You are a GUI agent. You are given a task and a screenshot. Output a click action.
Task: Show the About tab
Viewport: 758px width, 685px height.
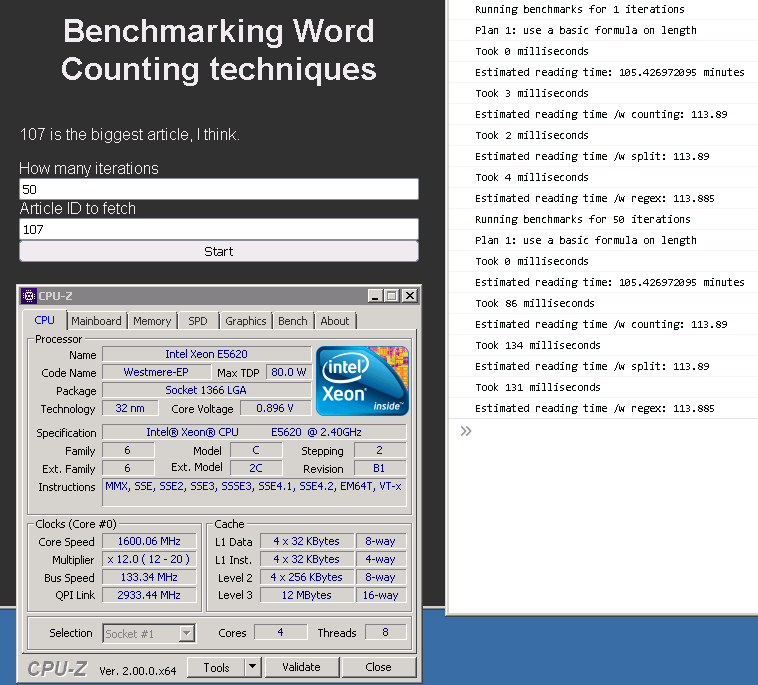pos(335,321)
